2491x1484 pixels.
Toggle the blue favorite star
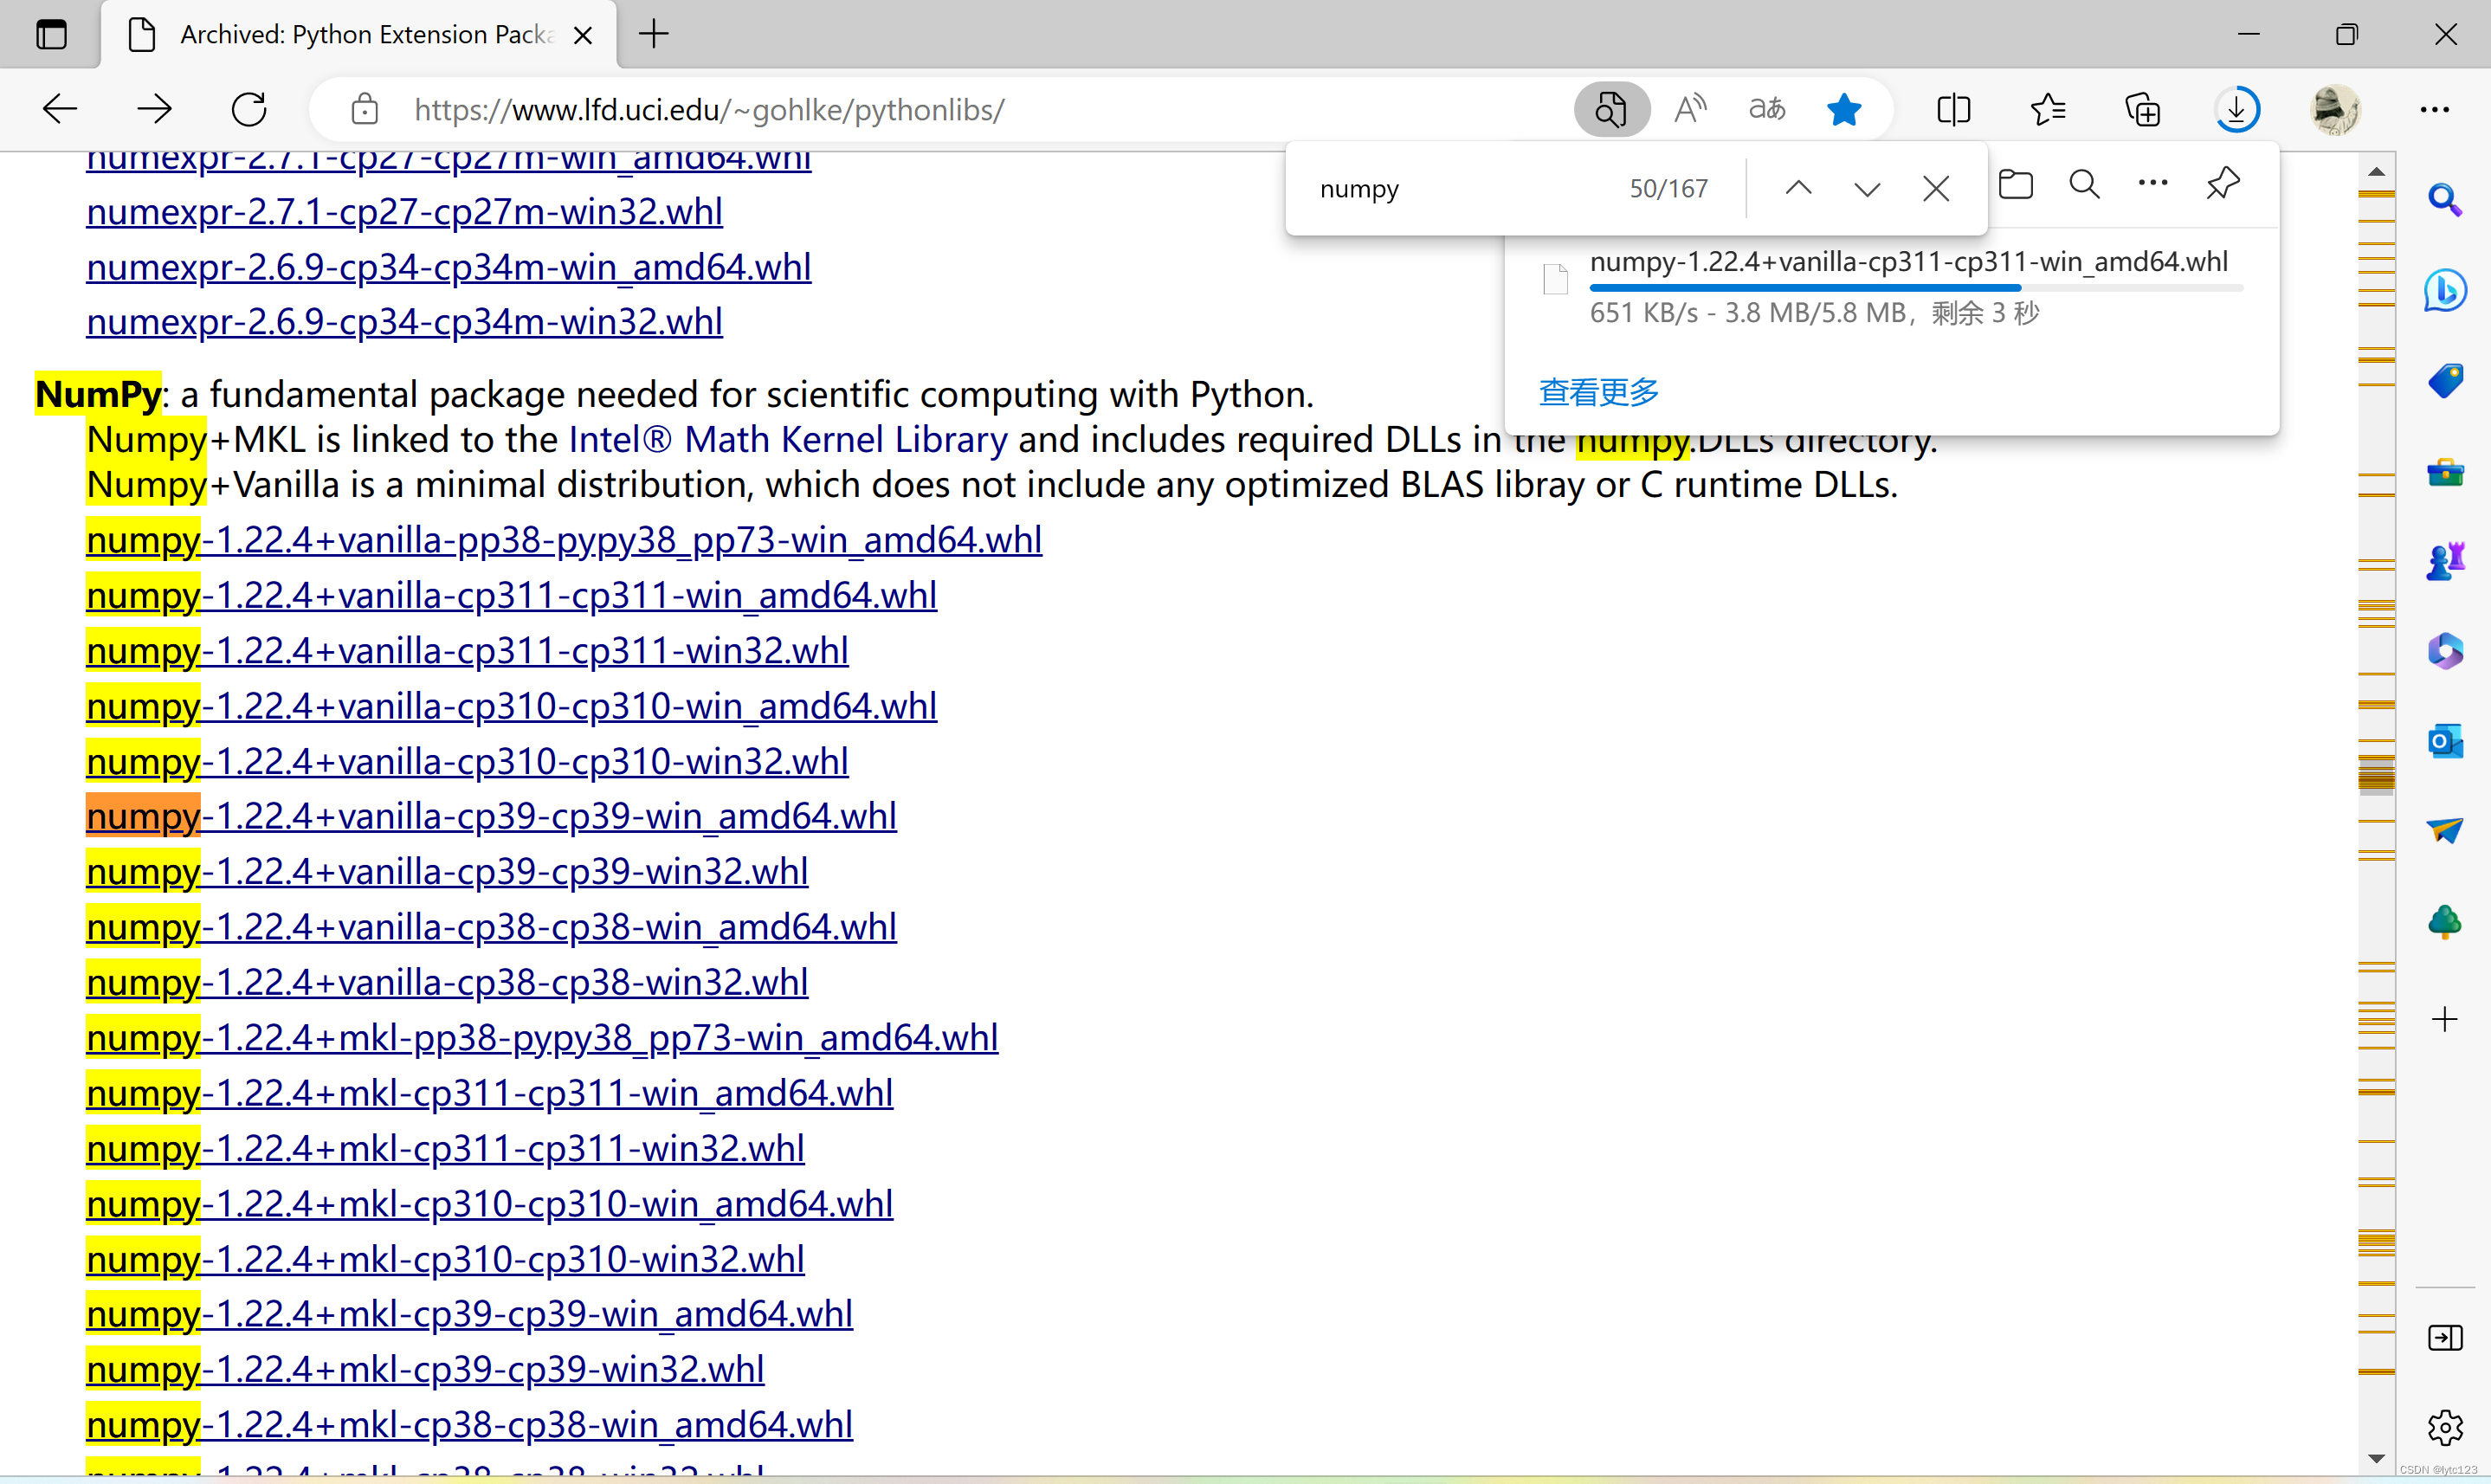[x=1843, y=109]
